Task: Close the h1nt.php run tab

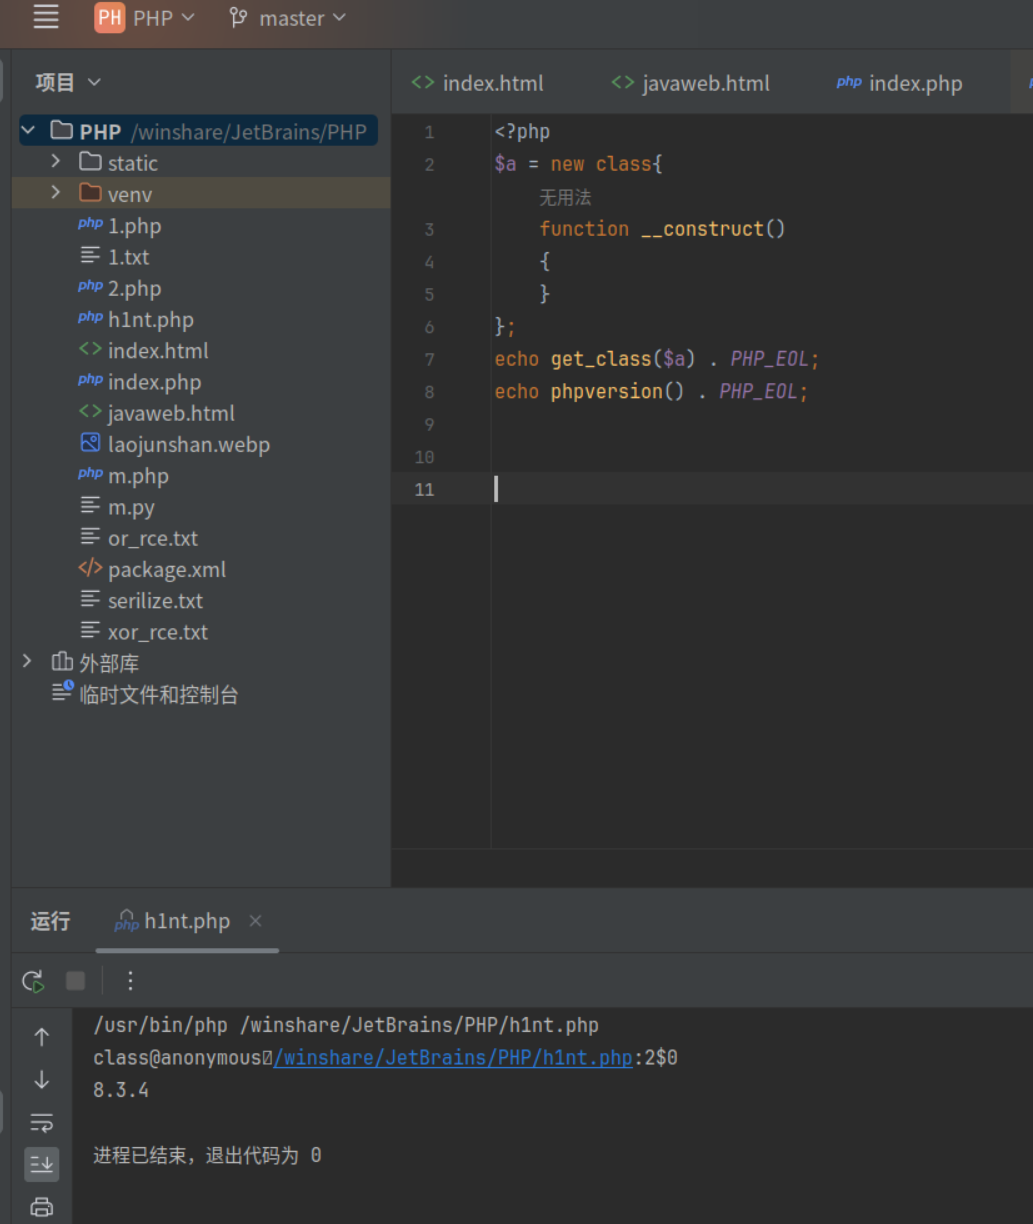Action: point(255,920)
